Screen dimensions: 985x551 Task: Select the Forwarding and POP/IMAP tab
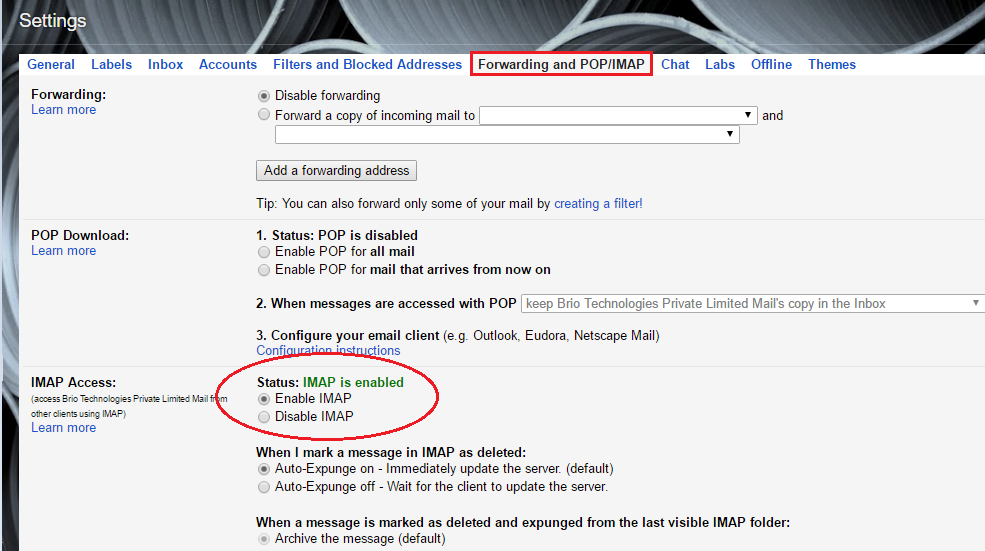pyautogui.click(x=561, y=64)
